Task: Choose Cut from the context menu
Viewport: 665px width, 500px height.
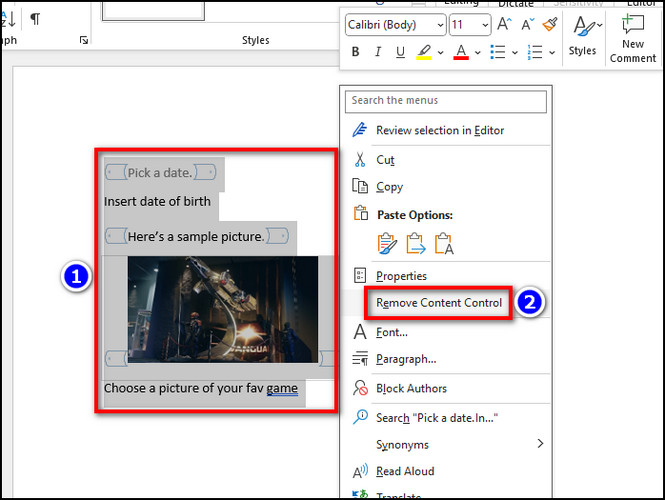Action: click(446, 160)
